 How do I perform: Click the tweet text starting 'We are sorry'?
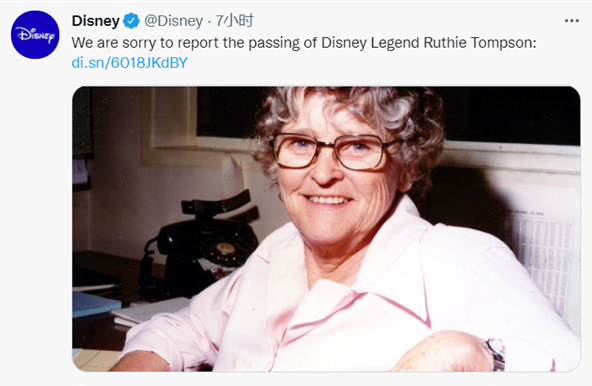click(x=304, y=43)
